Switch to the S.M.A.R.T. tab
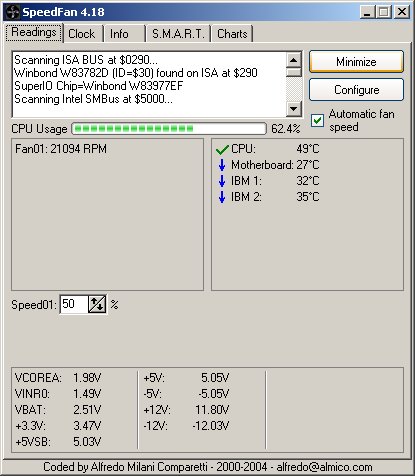This screenshot has height=476, width=415. (178, 34)
